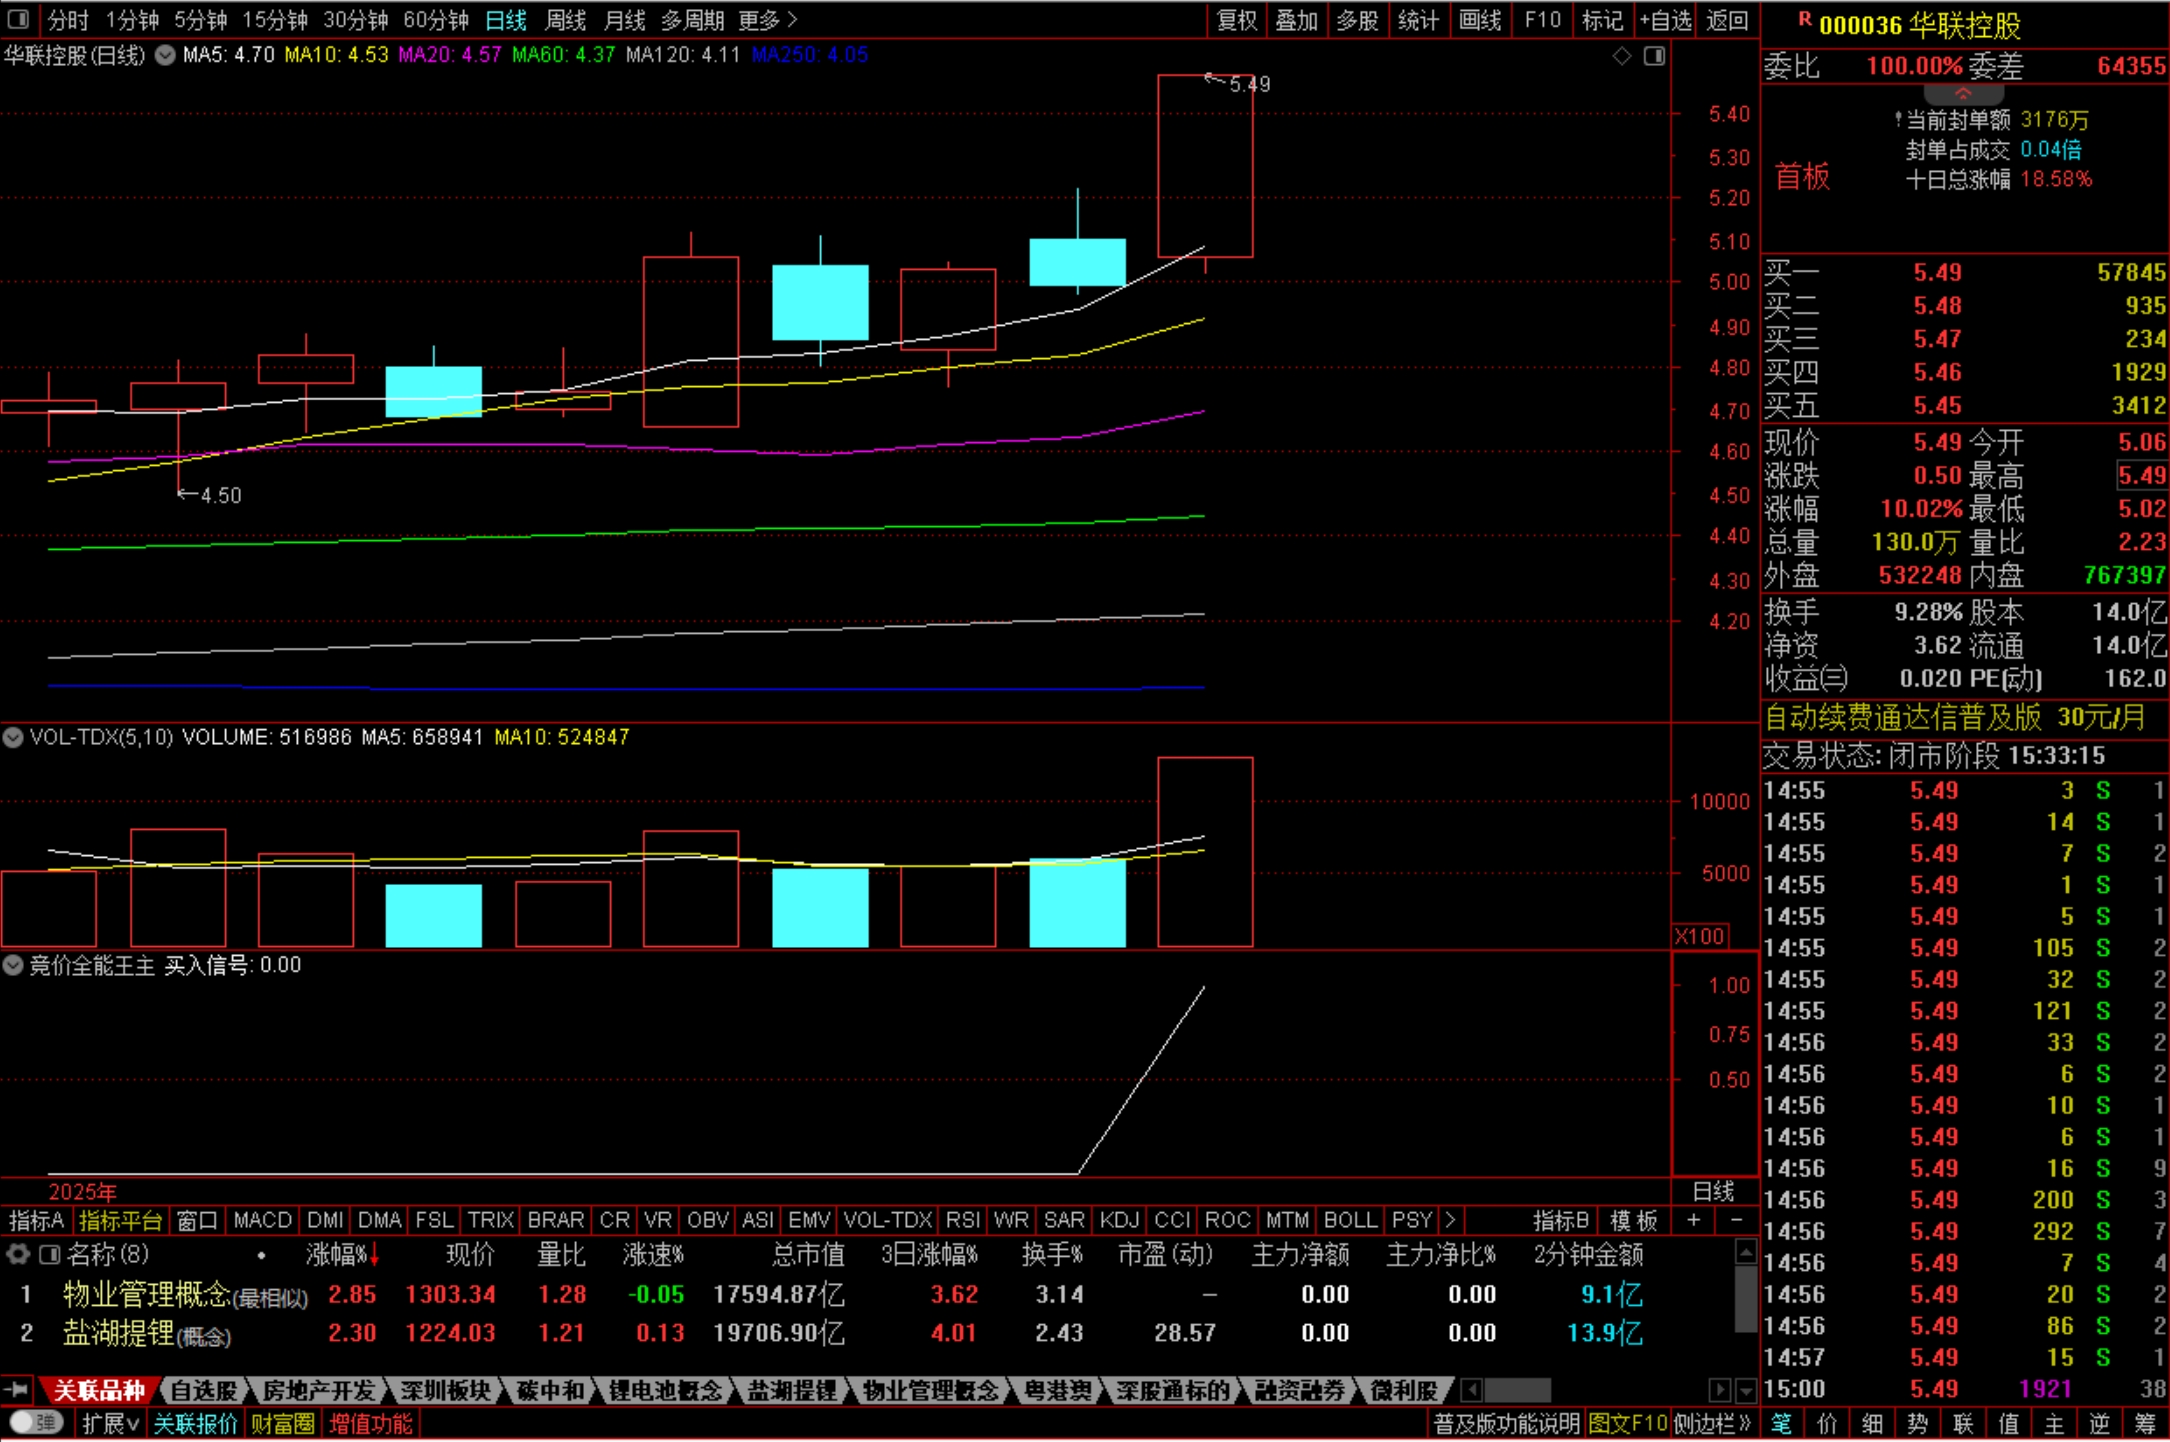Click the pin icon left of 关联品种
This screenshot has width=2170, height=1442.
pos(17,1390)
